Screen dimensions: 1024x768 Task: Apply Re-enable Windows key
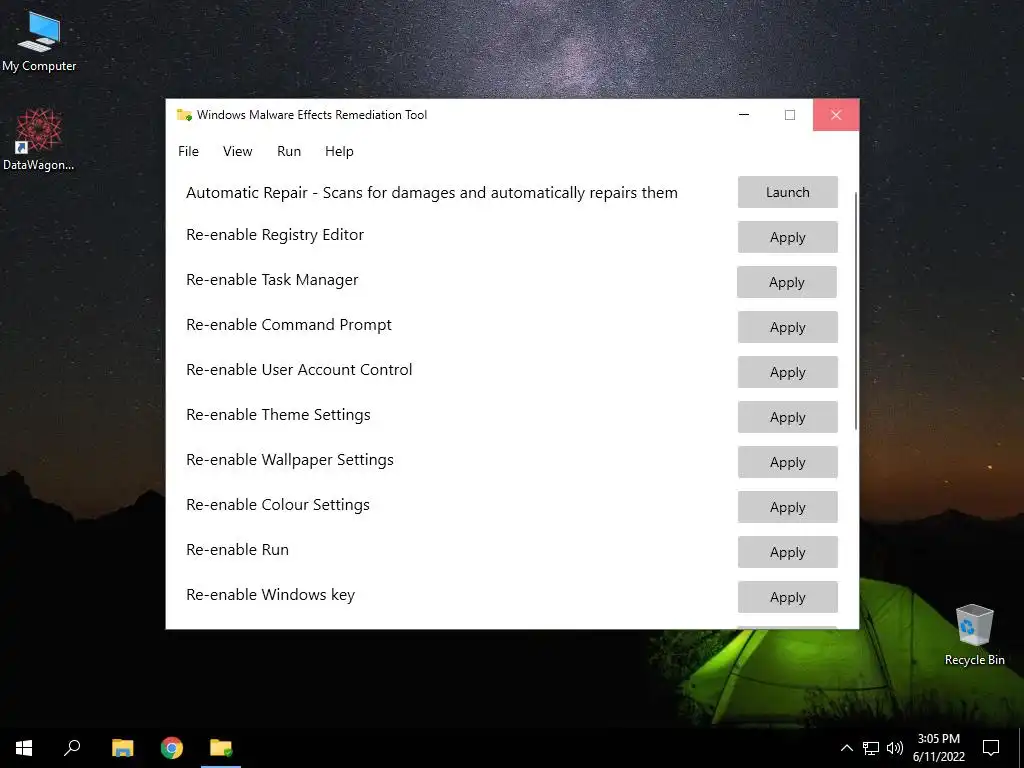click(x=788, y=598)
